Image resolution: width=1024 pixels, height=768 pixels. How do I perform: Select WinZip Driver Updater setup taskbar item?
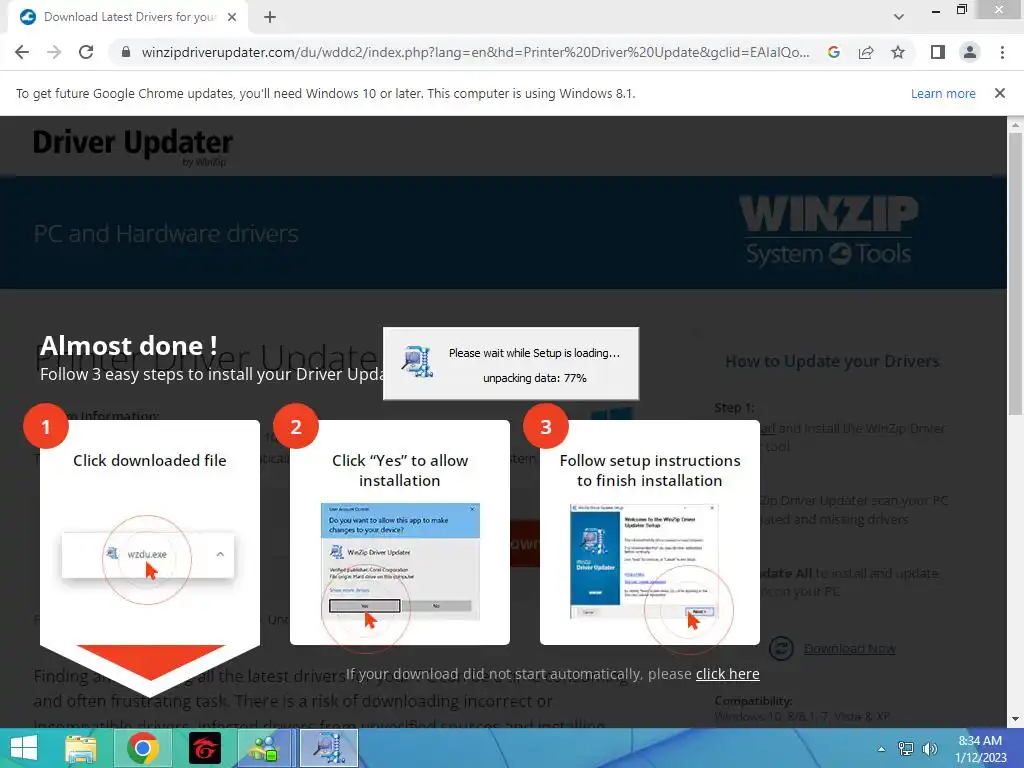tap(329, 748)
